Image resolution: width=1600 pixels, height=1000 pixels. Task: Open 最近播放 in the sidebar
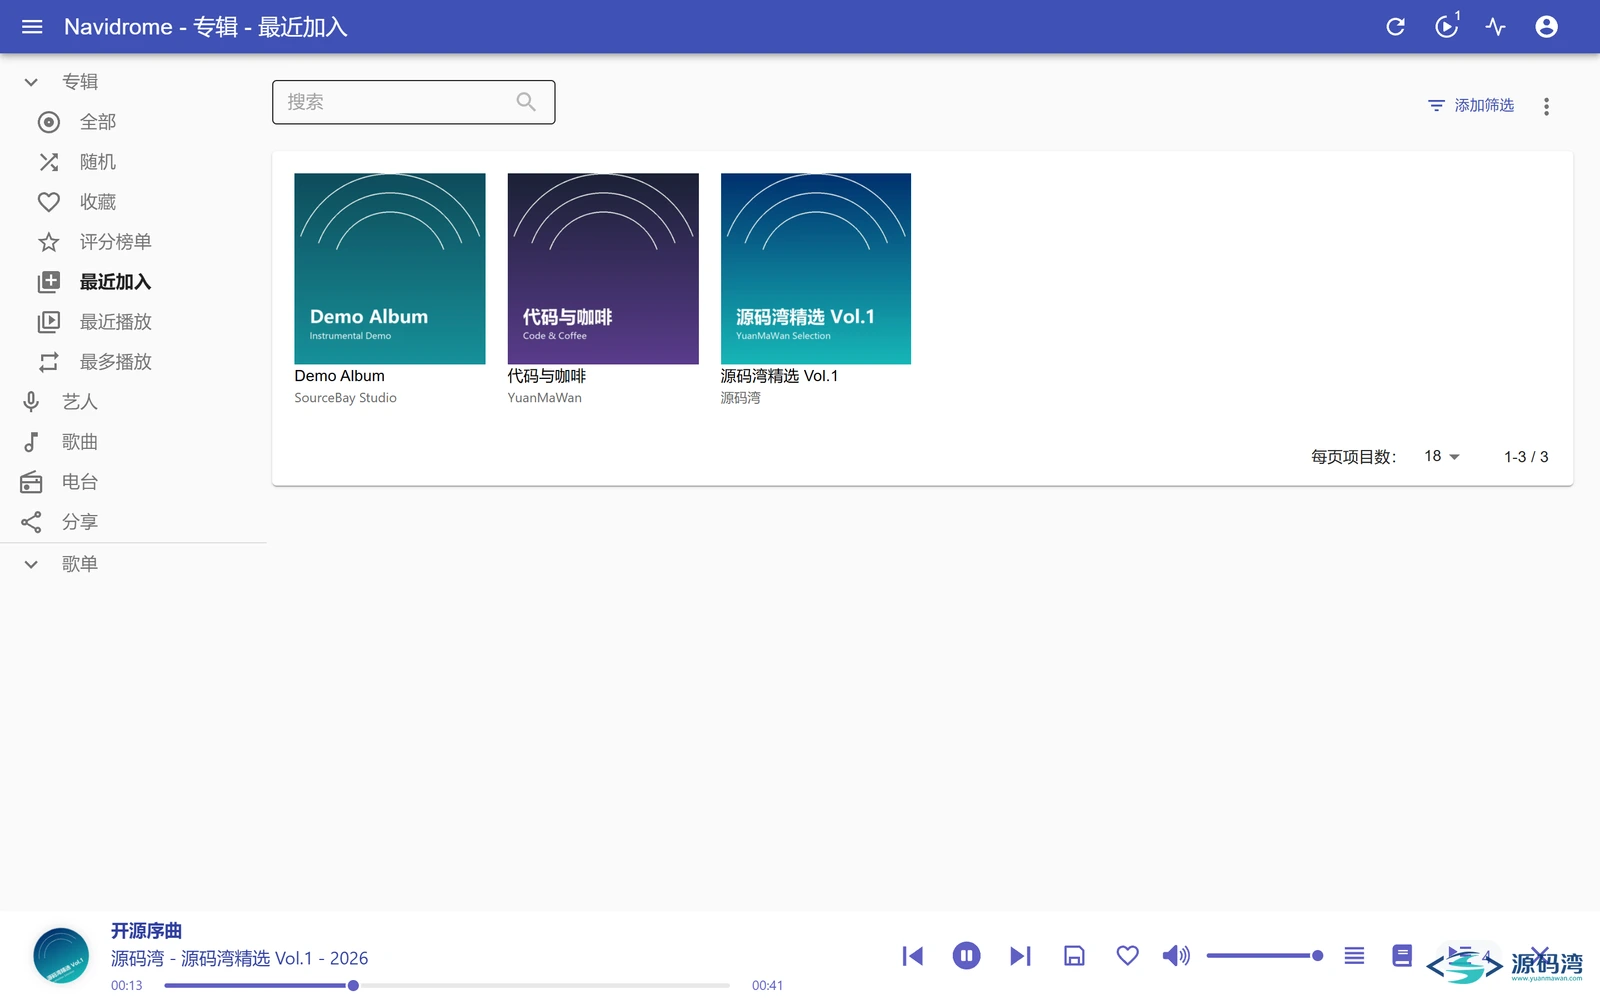pyautogui.click(x=134, y=322)
